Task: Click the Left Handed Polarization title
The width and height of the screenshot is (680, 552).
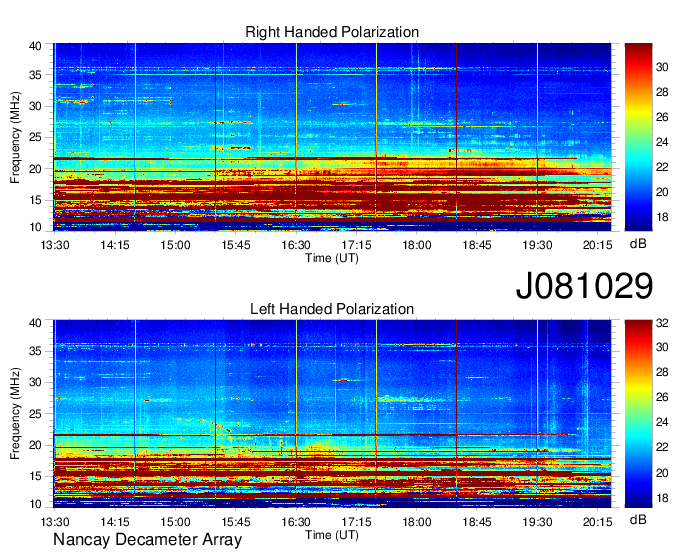Action: (x=332, y=309)
